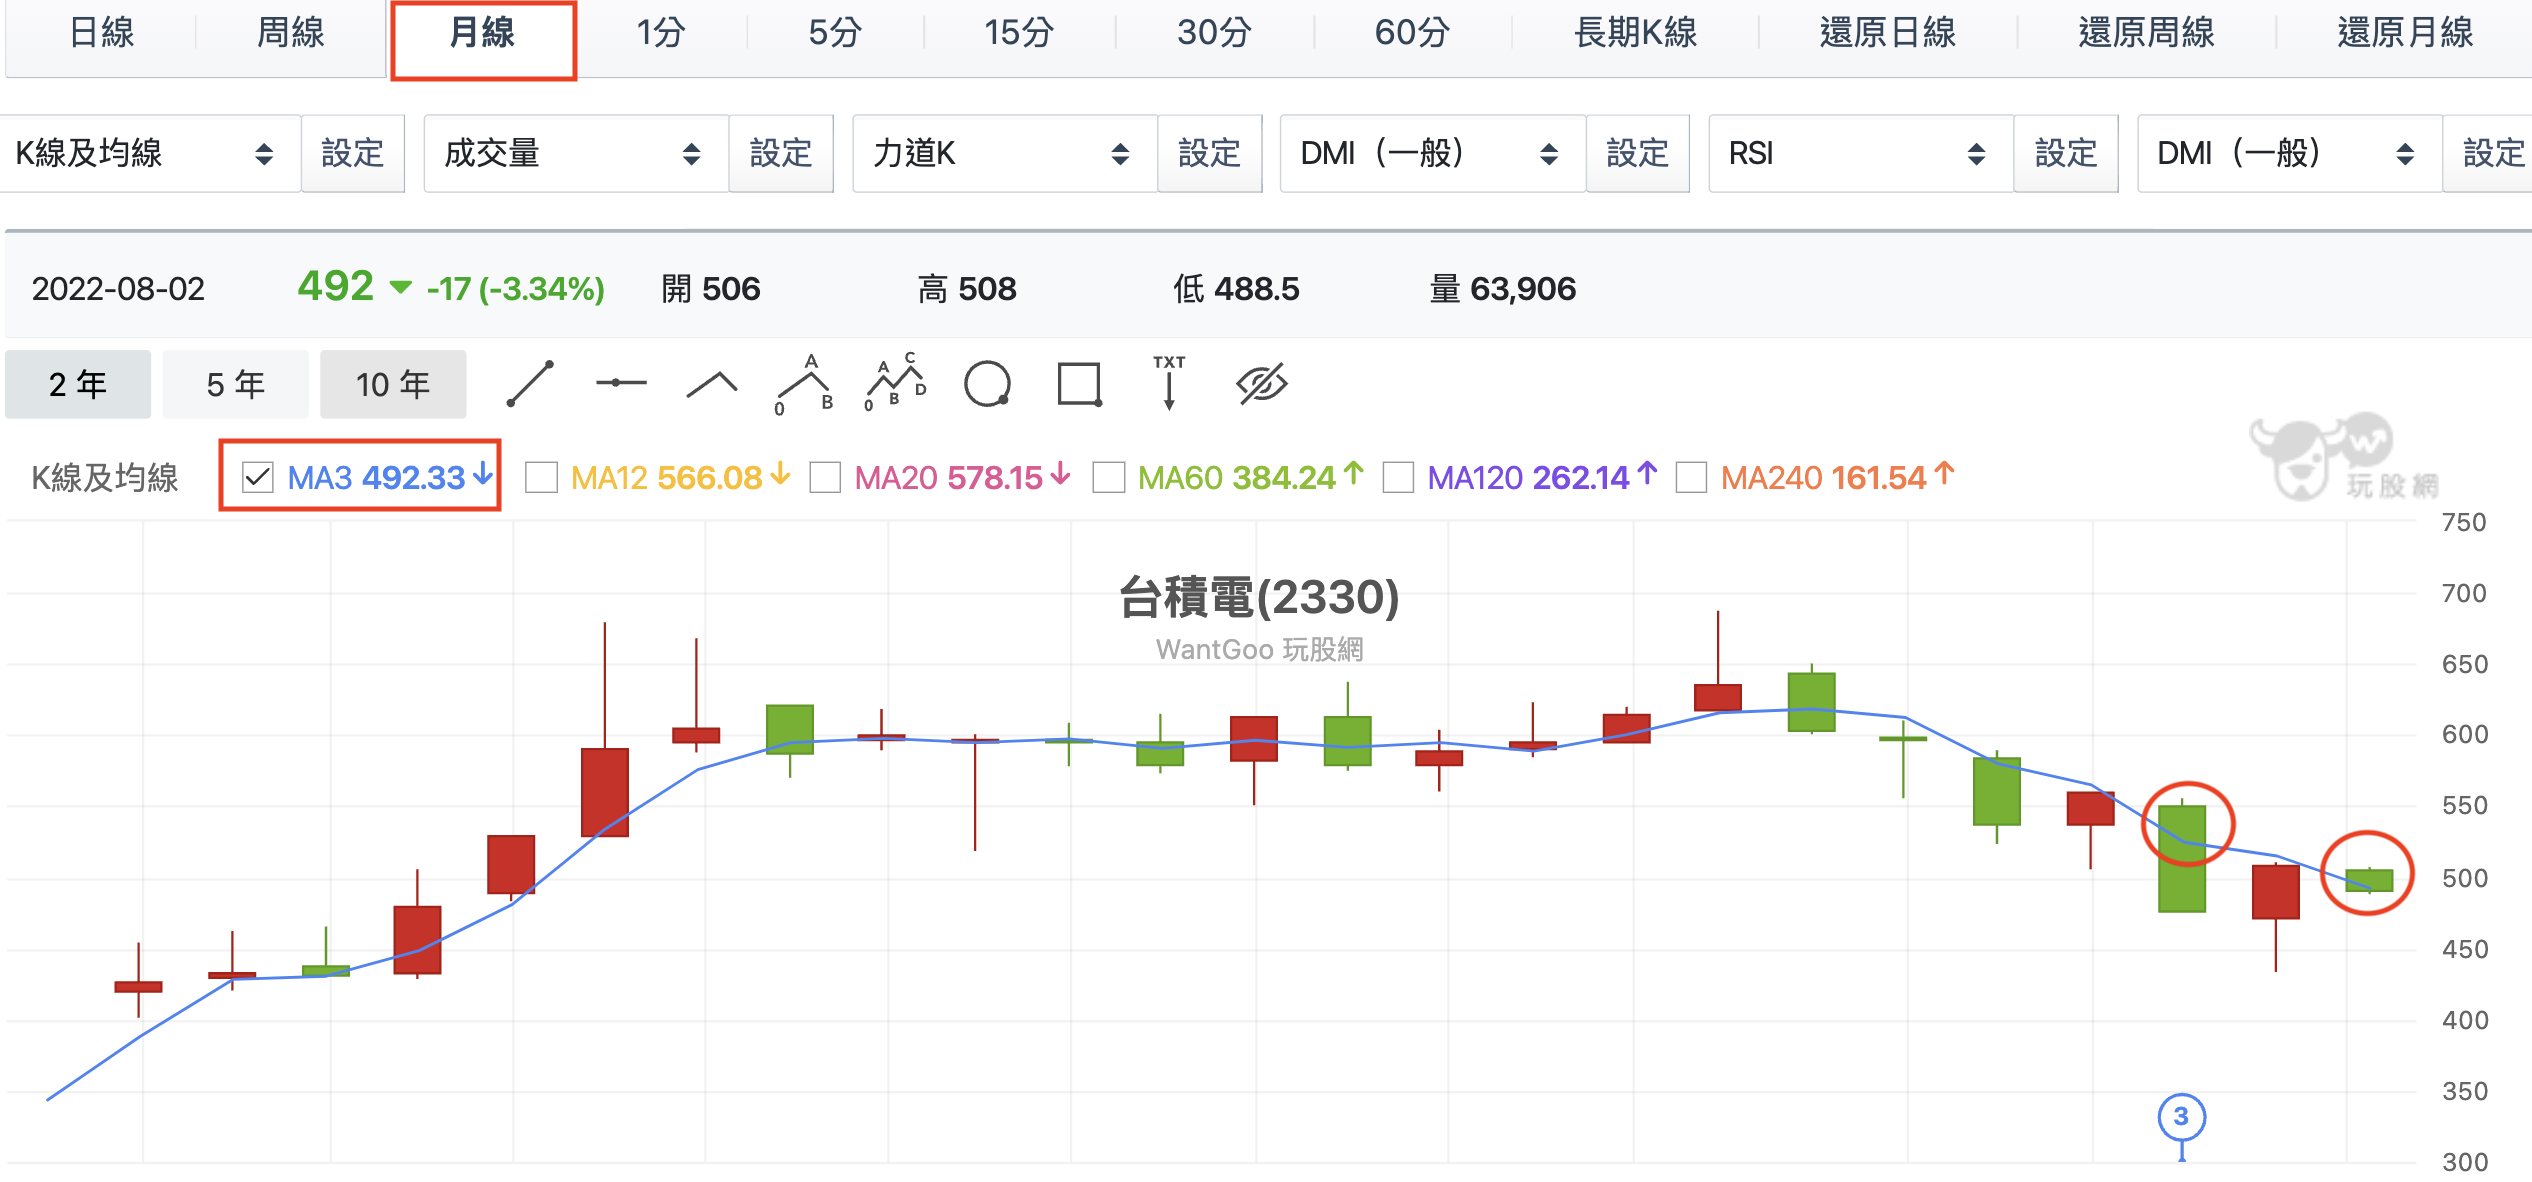Select the circle drawing tool
Image resolution: width=2532 pixels, height=1182 pixels.
click(x=987, y=384)
